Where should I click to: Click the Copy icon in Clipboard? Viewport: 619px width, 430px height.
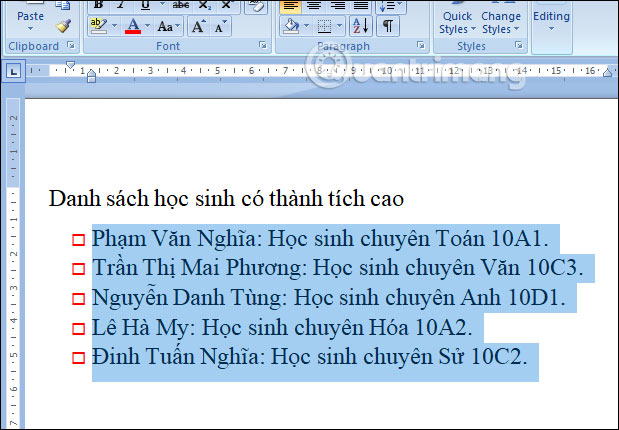click(63, 5)
